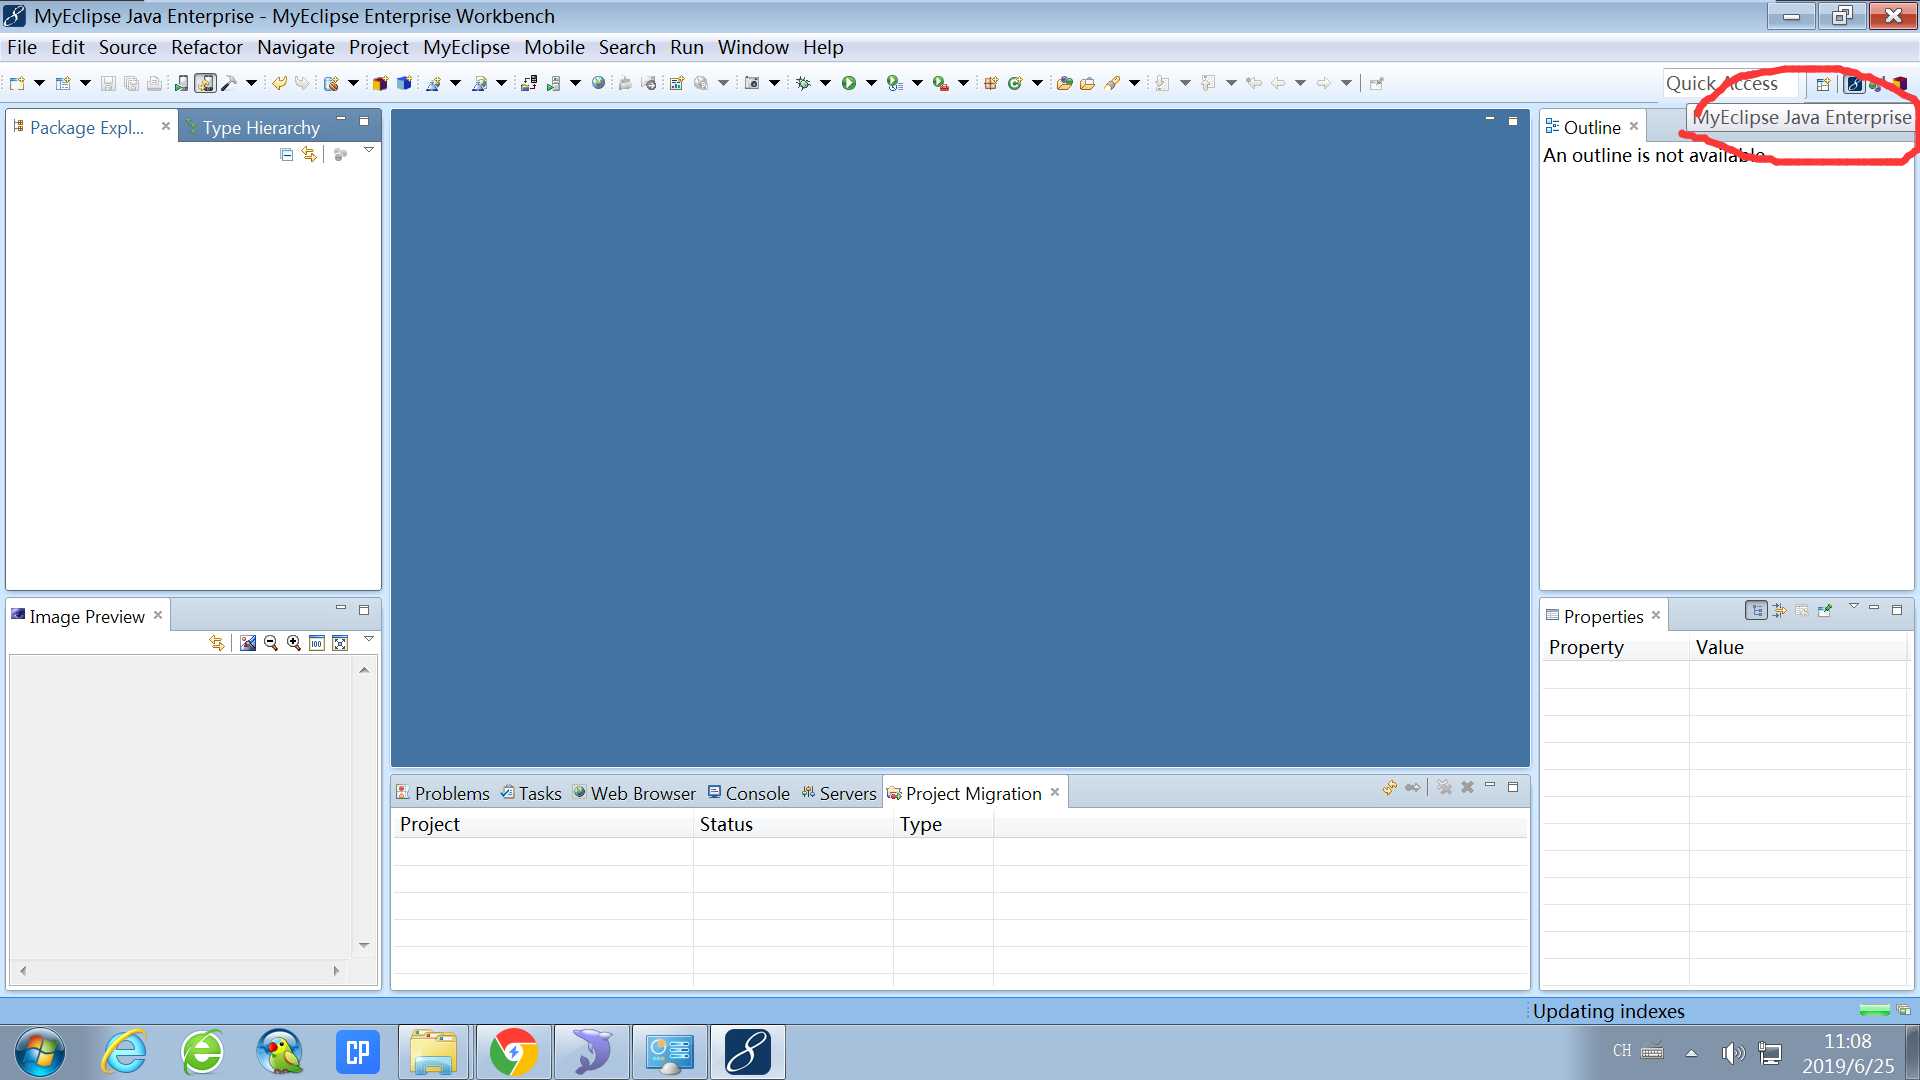This screenshot has width=1920, height=1080.
Task: Click the New Java Package cube icon
Action: (x=380, y=84)
